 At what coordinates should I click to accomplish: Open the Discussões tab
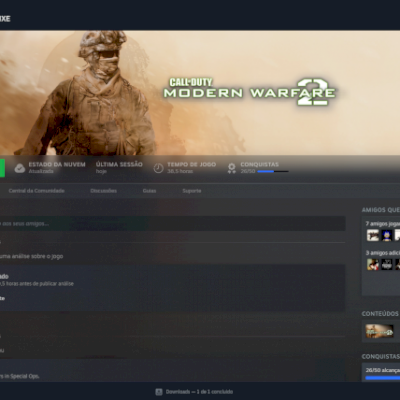104,191
